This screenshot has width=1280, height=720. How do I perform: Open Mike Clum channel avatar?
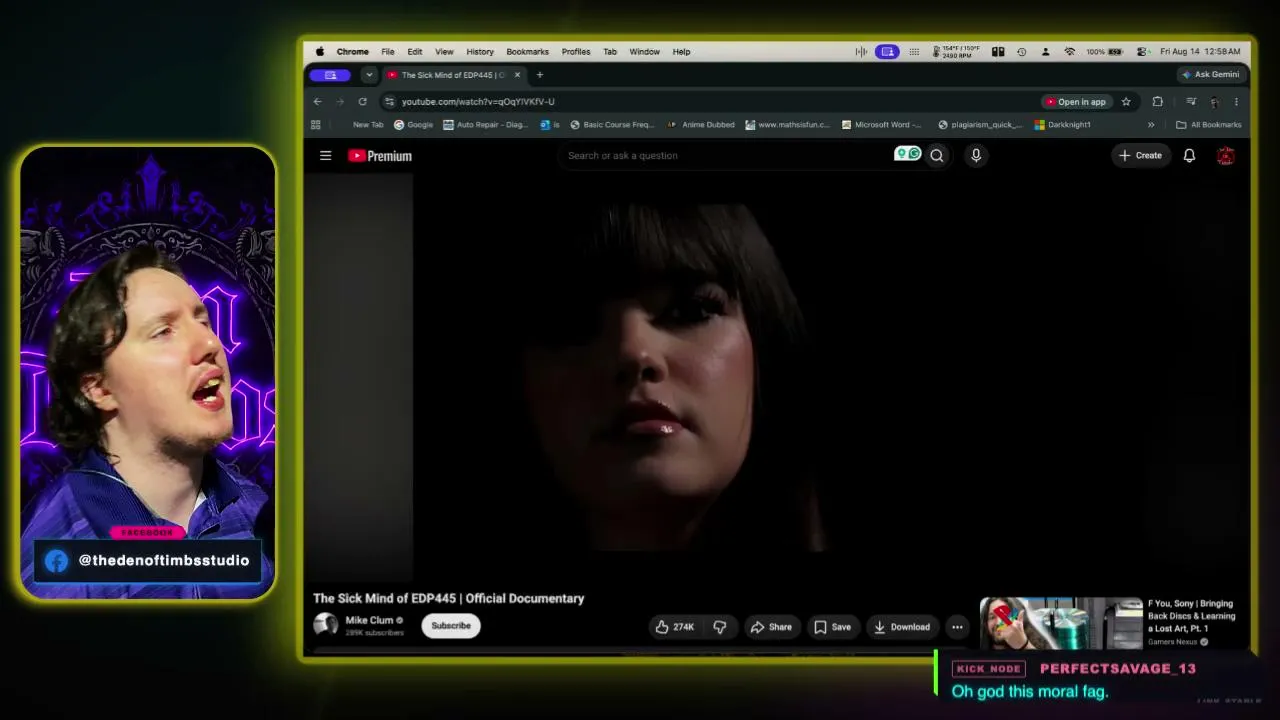325,625
